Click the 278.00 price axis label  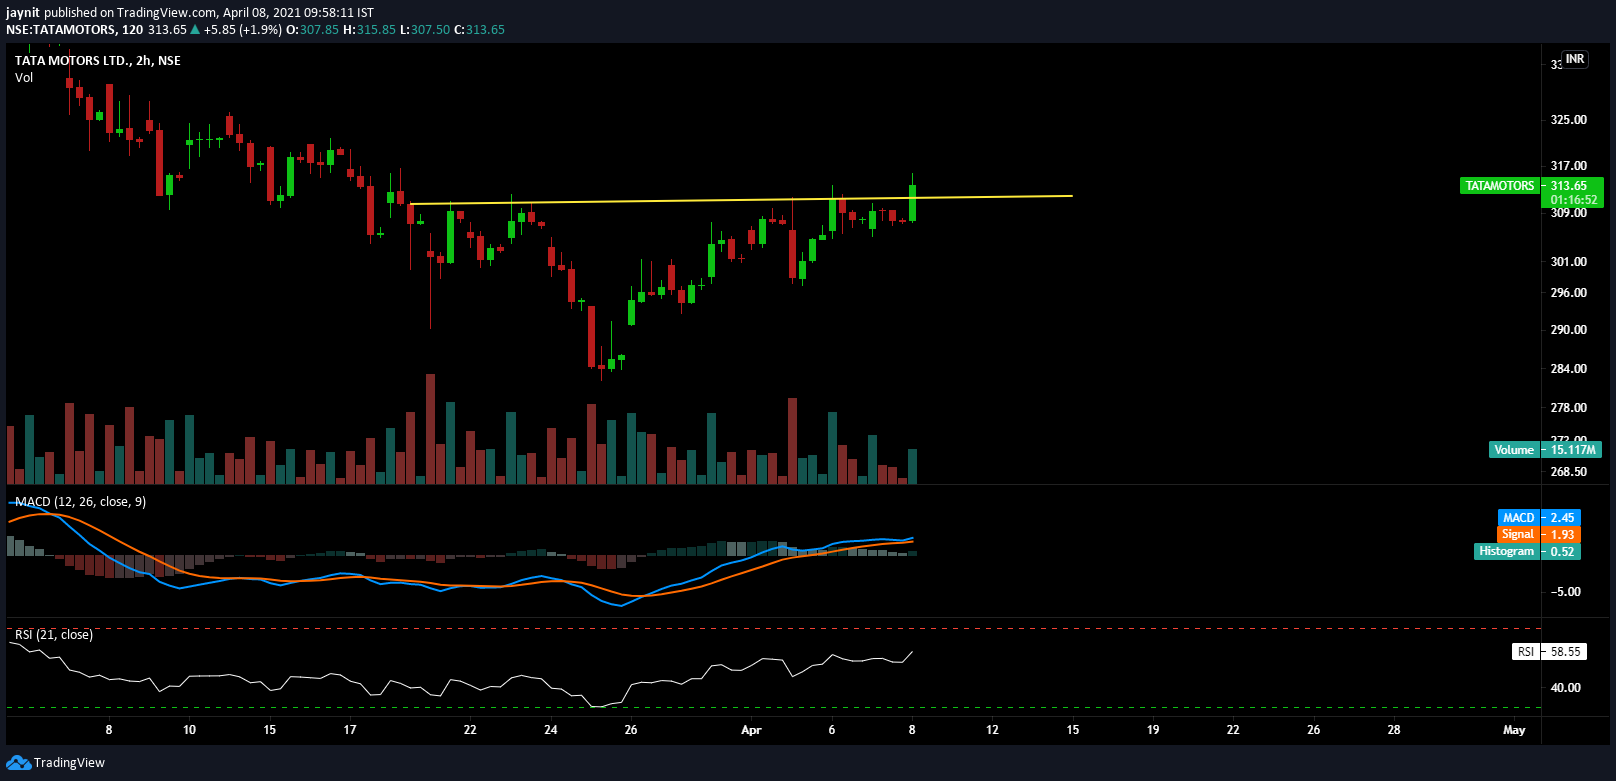(x=1568, y=408)
